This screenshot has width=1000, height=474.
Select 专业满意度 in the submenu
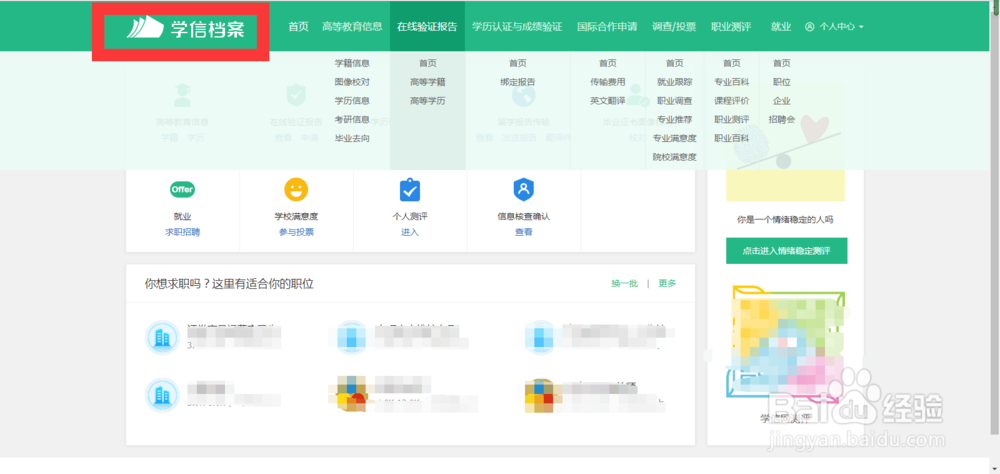point(675,138)
